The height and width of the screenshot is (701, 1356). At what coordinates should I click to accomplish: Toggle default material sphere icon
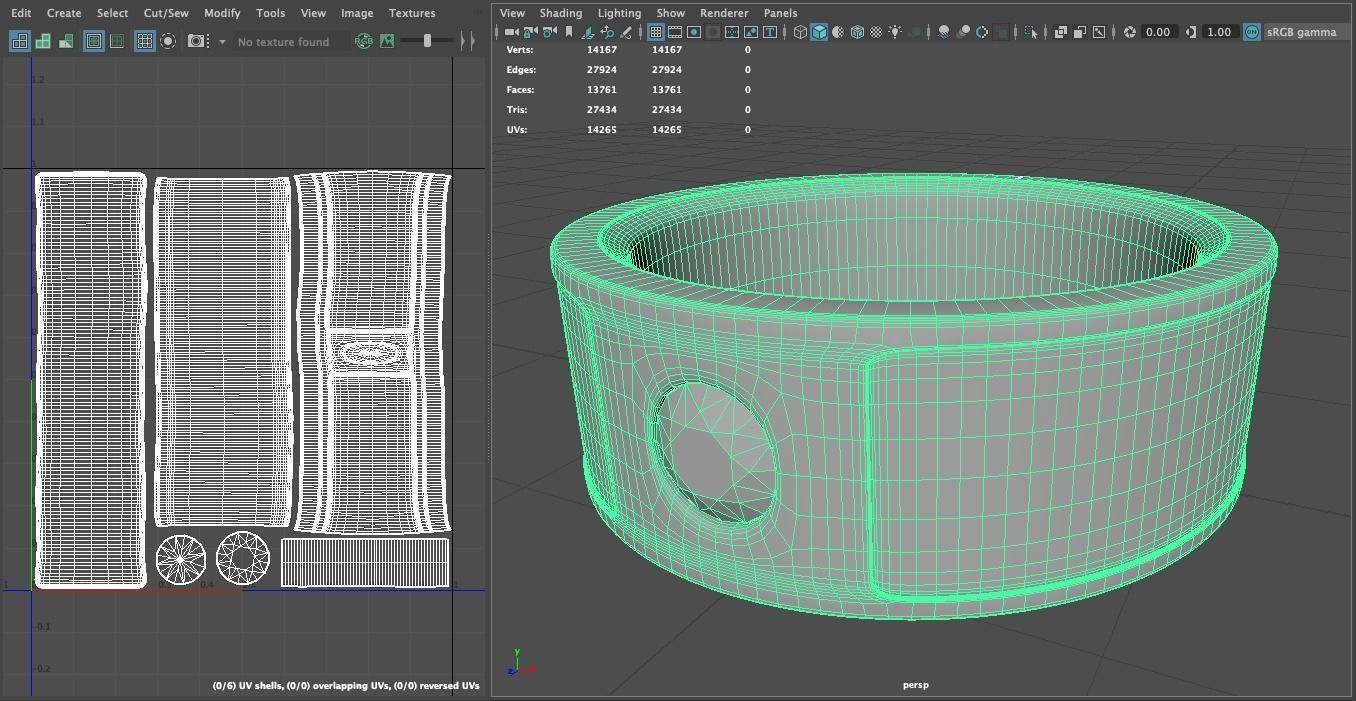[838, 32]
